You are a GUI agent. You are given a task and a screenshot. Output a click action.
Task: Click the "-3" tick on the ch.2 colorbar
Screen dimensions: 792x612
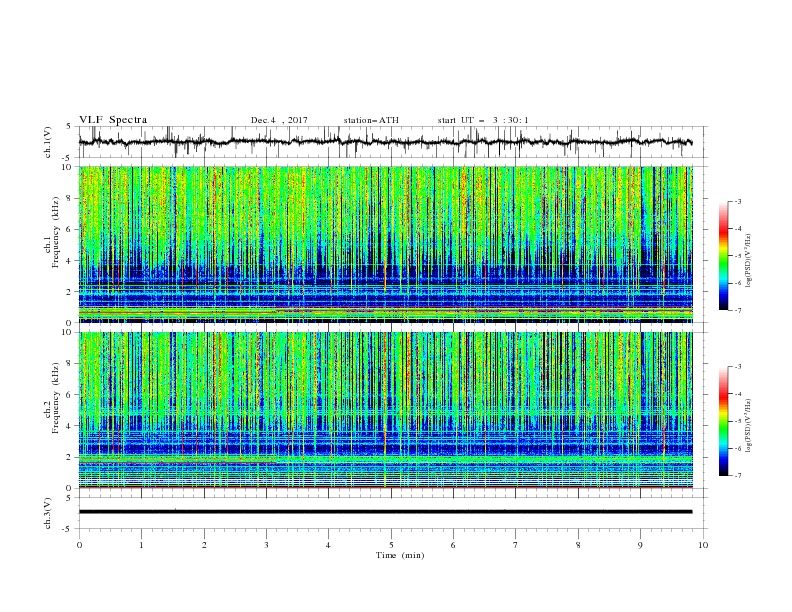click(x=738, y=367)
